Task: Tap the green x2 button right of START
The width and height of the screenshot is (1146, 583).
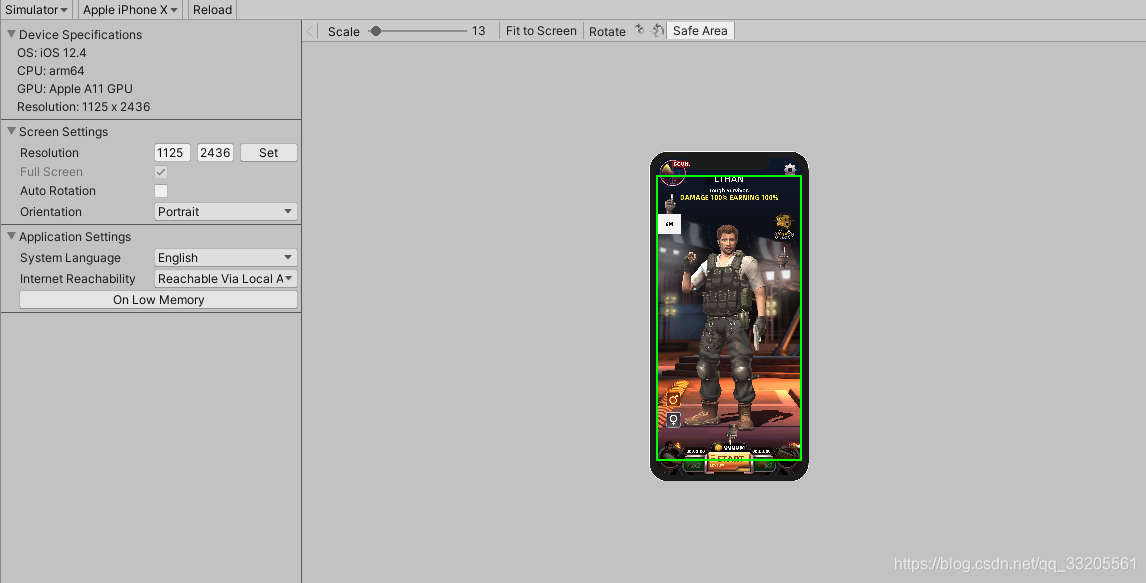Action: (766, 465)
